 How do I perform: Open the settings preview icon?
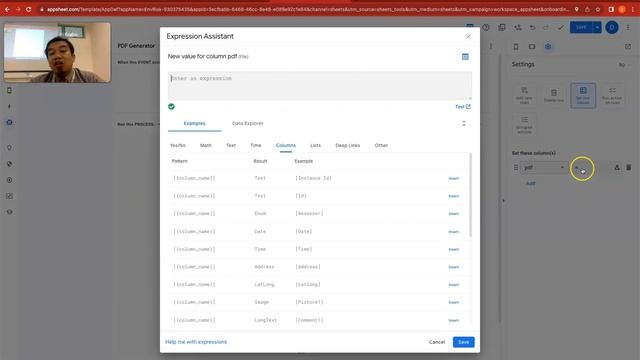click(548, 47)
